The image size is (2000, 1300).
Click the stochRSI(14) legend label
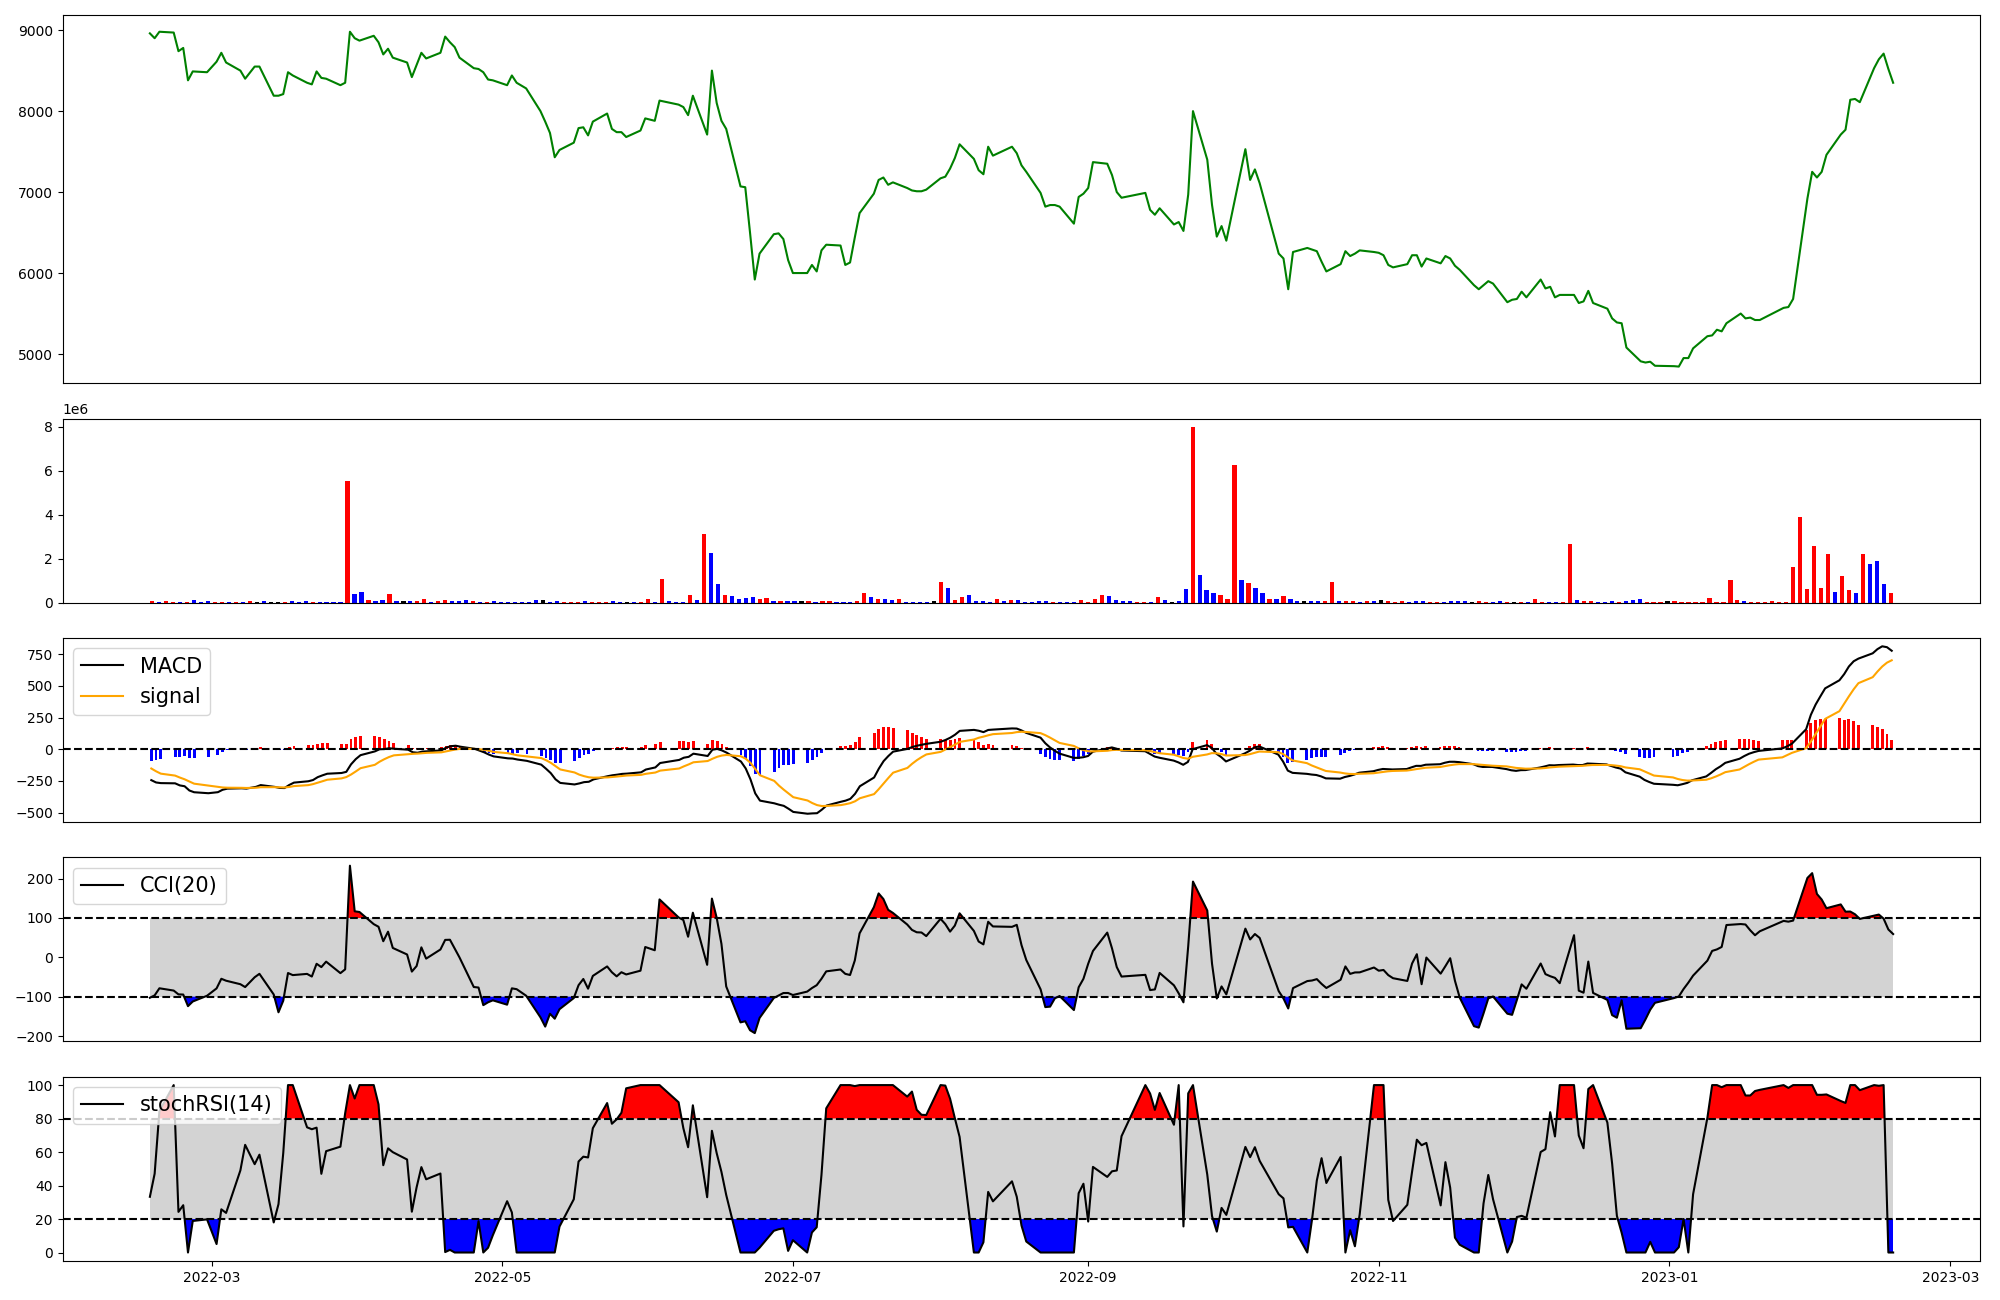[205, 1104]
